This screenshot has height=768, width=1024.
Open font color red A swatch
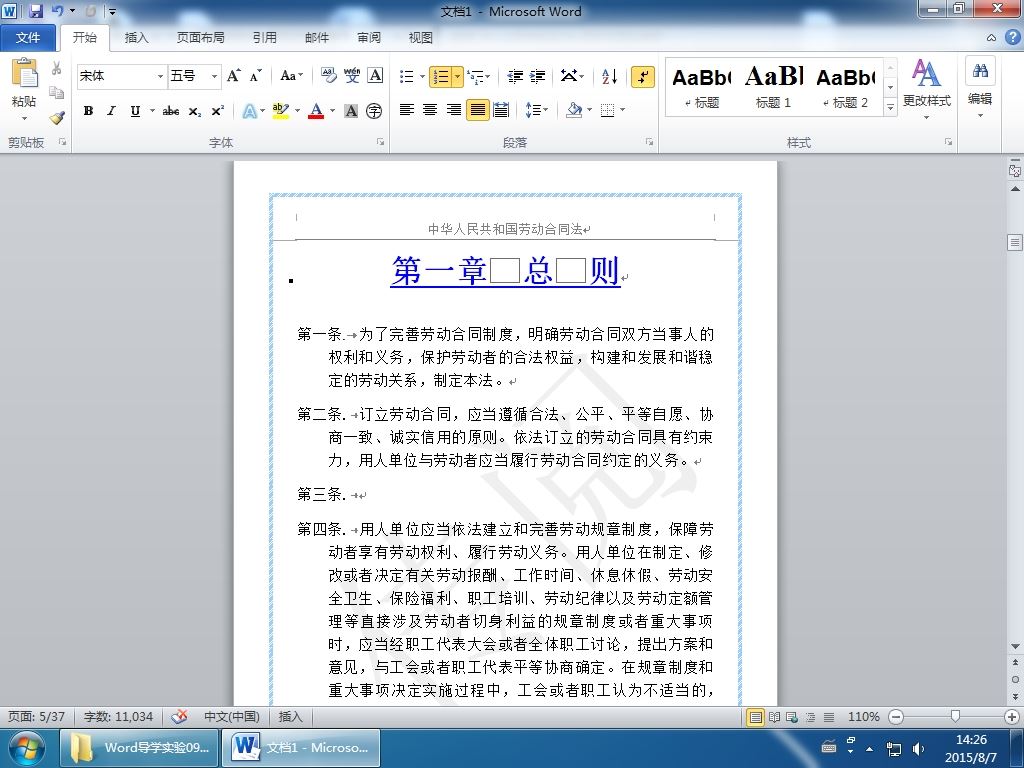tap(316, 111)
